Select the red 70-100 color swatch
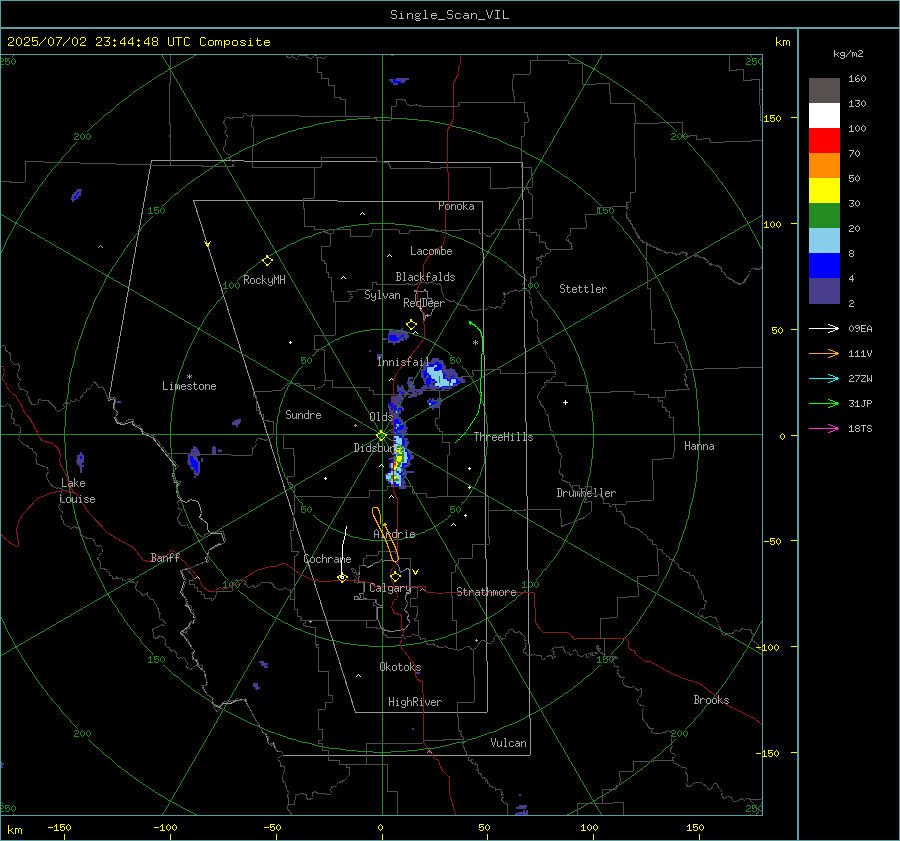The height and width of the screenshot is (841, 900). (x=824, y=141)
